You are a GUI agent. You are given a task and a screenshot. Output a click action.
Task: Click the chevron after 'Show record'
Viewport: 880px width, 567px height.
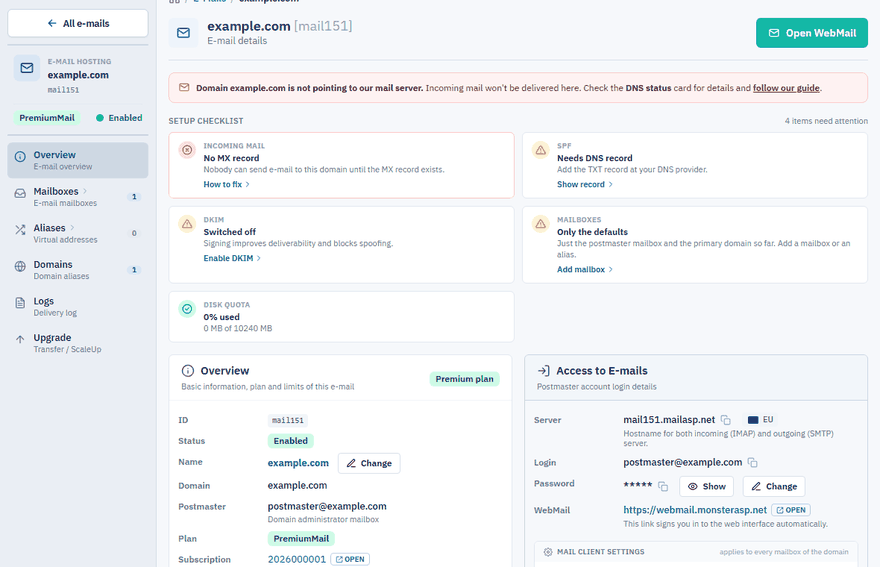coord(611,184)
